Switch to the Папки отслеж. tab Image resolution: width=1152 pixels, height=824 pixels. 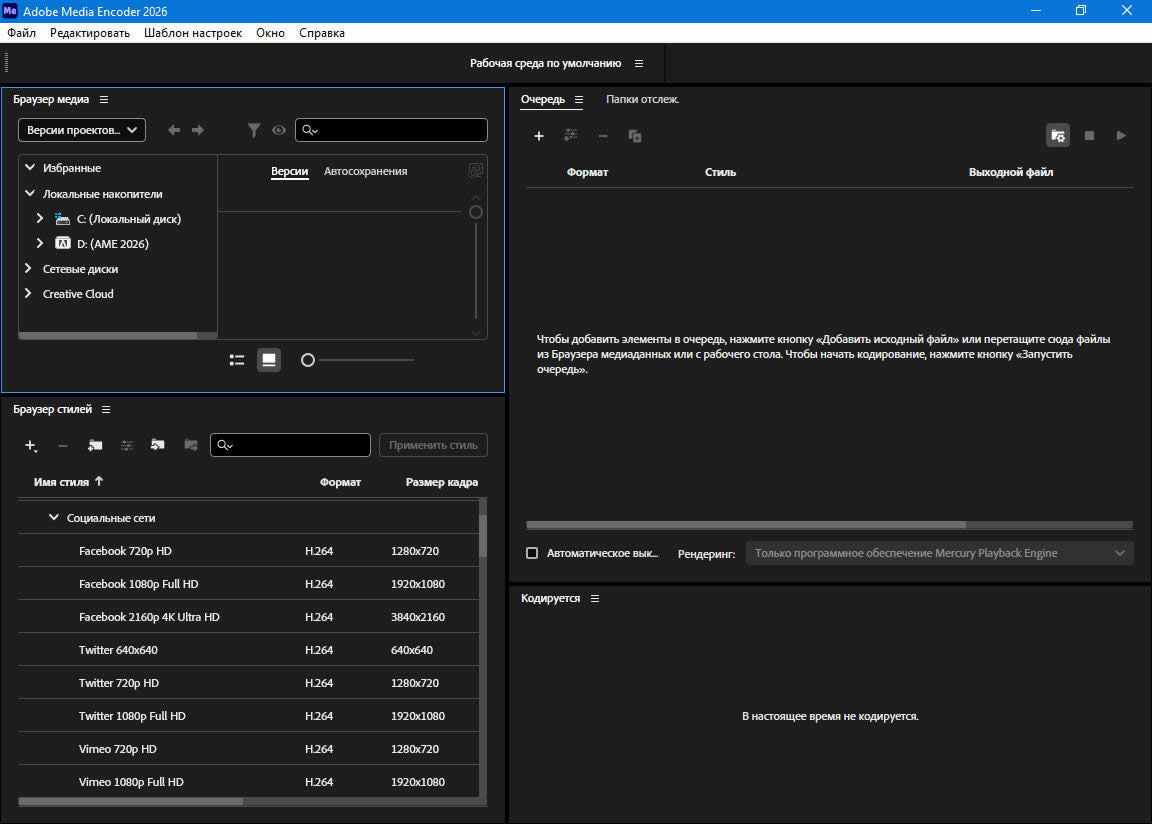point(642,99)
